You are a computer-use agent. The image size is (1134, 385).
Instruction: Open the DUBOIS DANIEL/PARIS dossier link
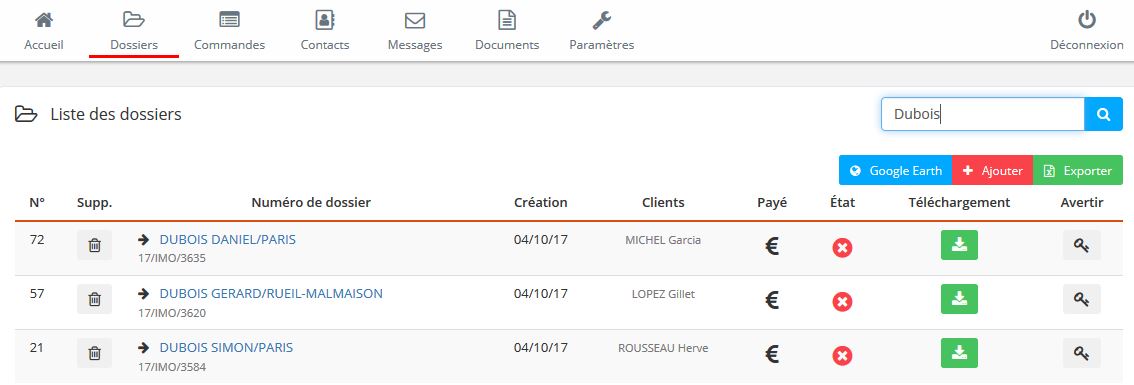[228, 240]
